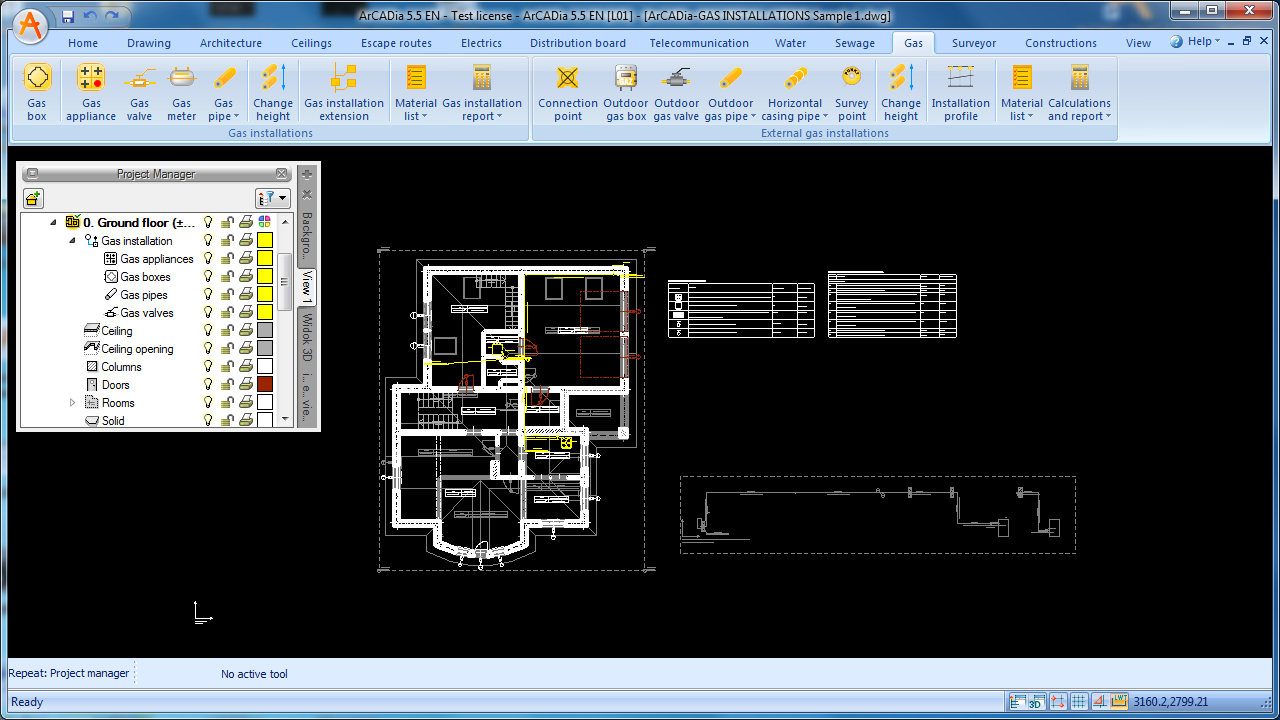The image size is (1280, 720).
Task: Insert a Gas meter
Action: pyautogui.click(x=181, y=92)
